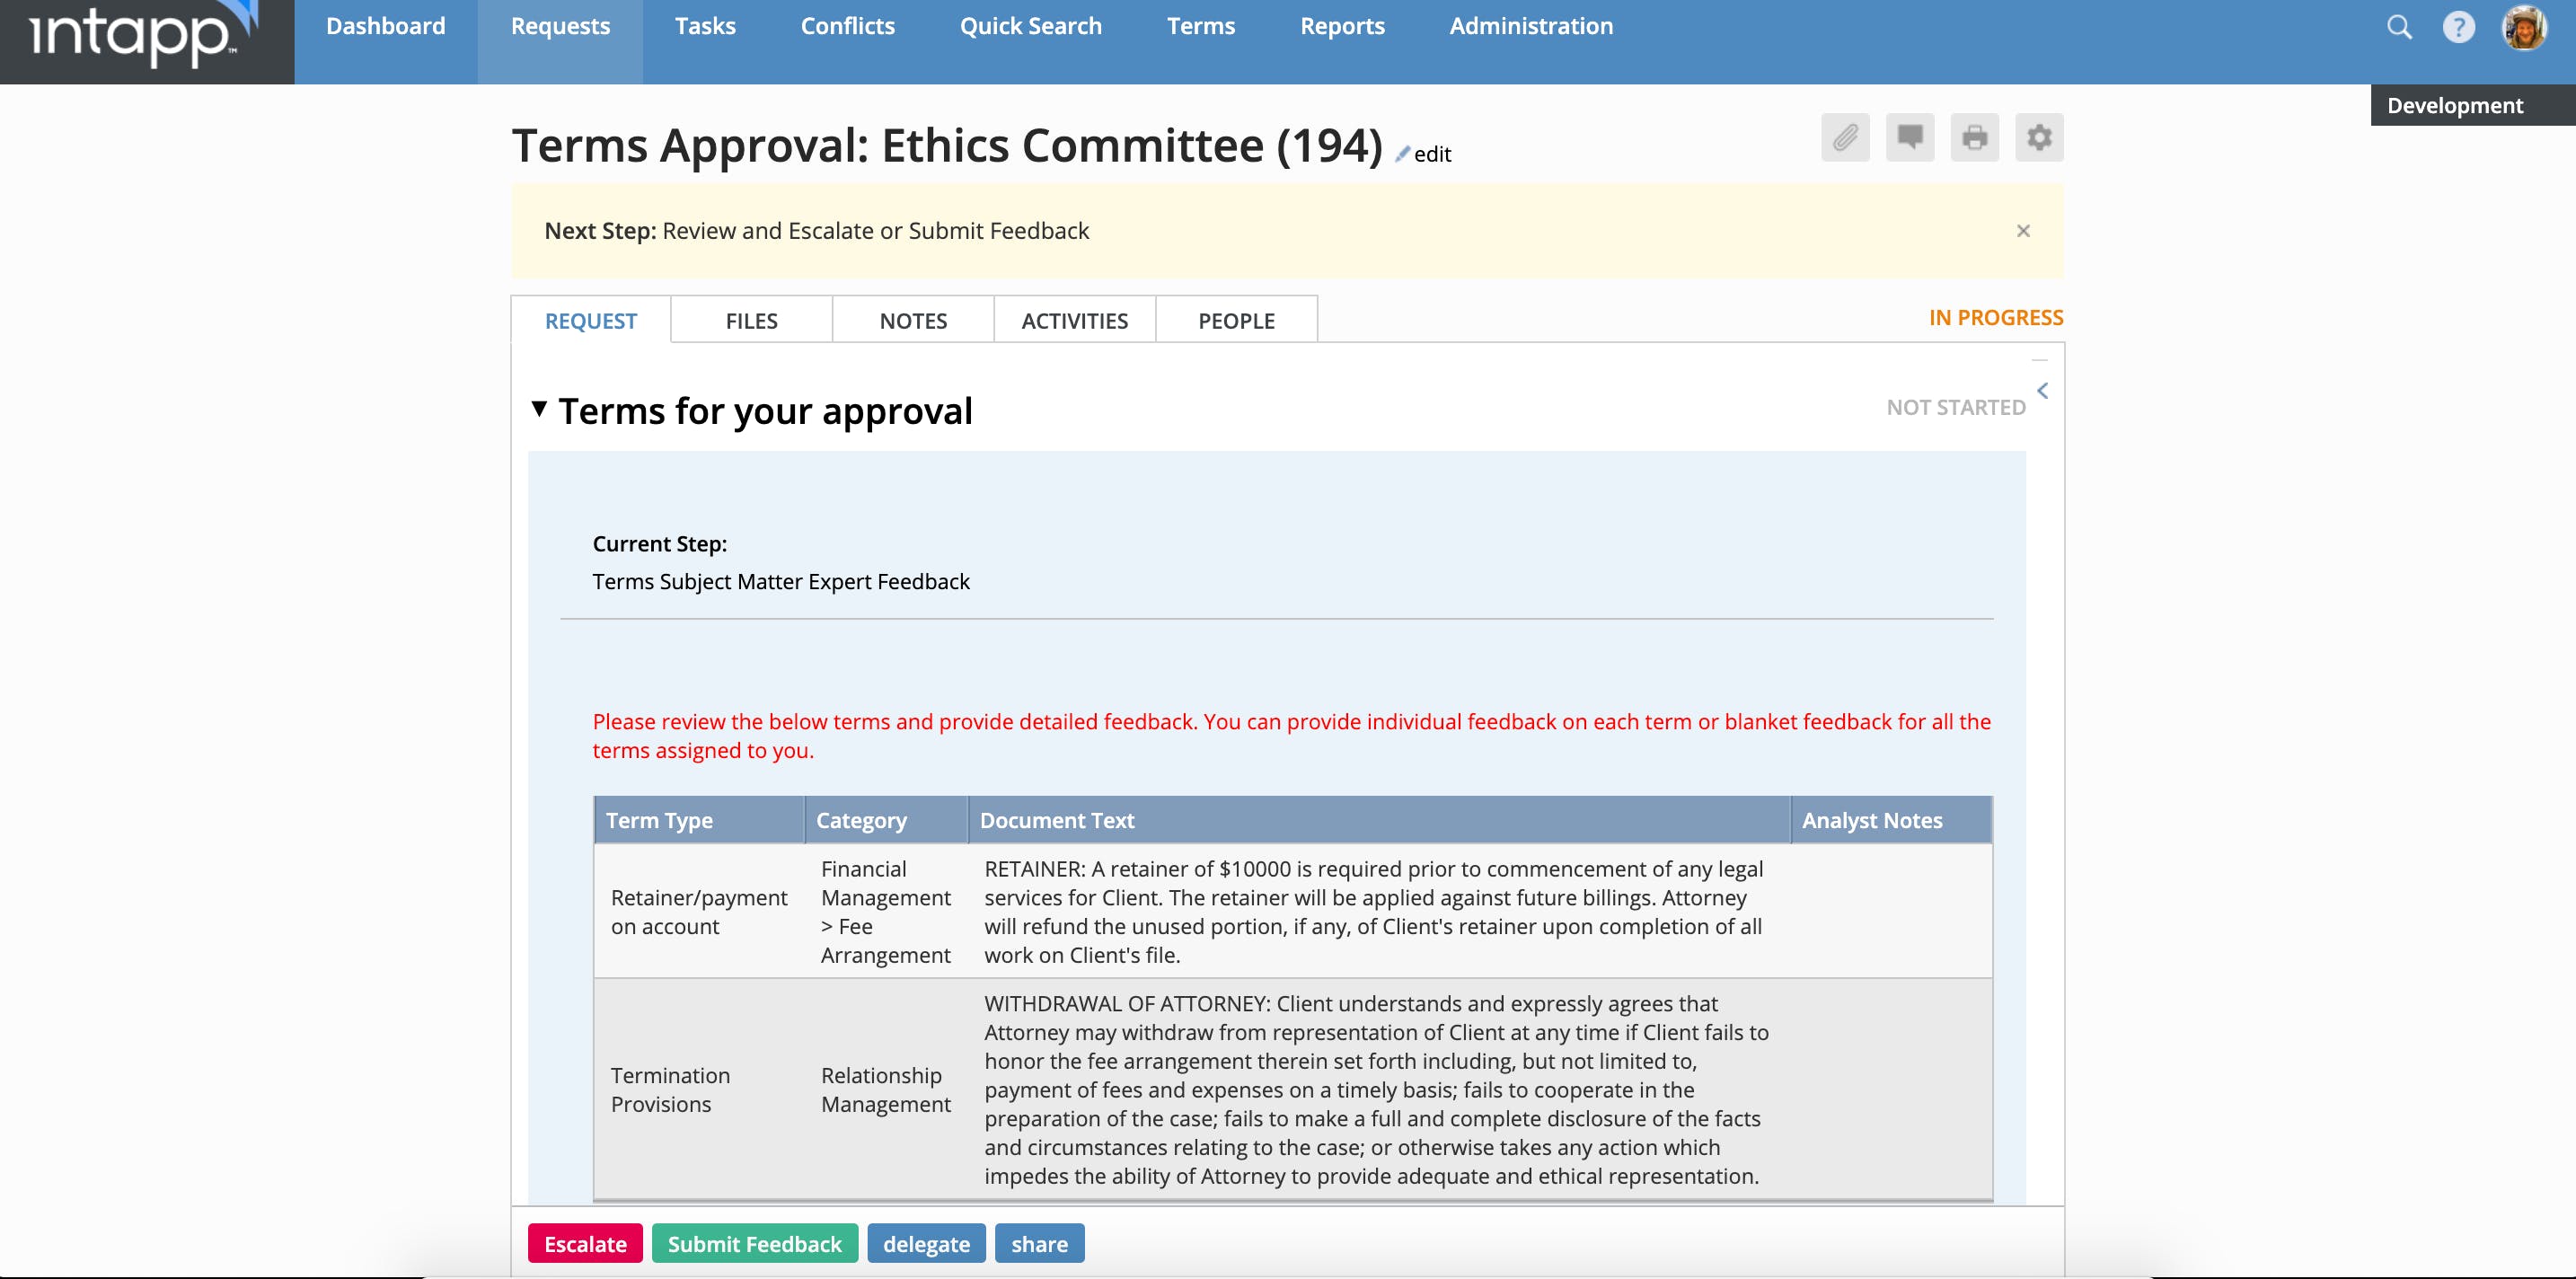Open the settings gear icon
Image resolution: width=2576 pixels, height=1279 pixels.
(2039, 137)
